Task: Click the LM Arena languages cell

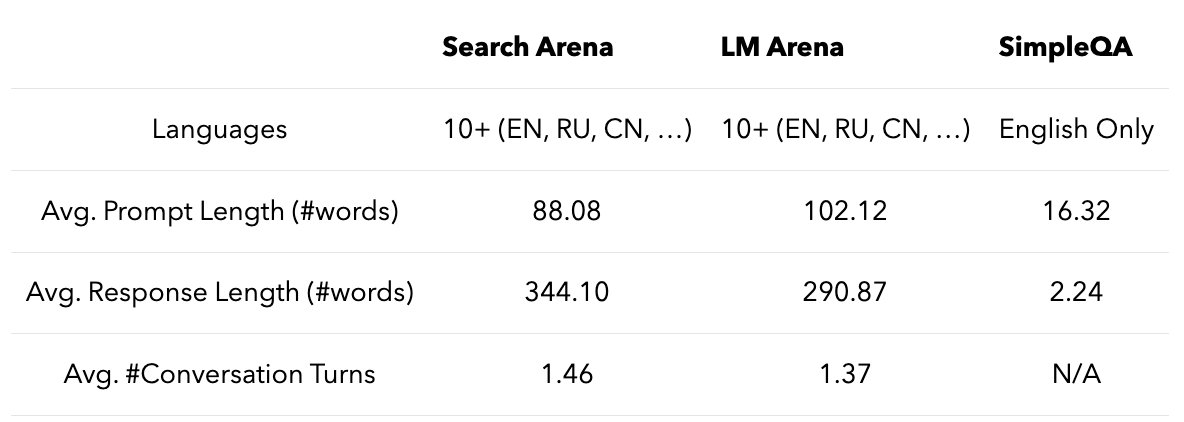Action: (845, 129)
